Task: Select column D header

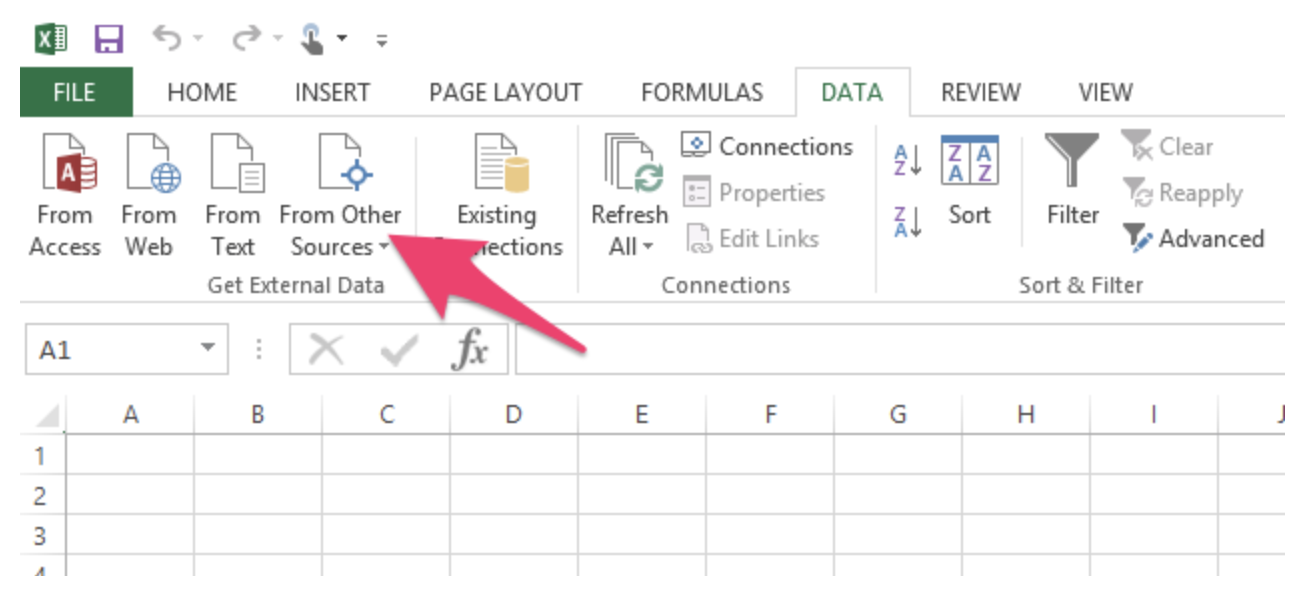Action: point(513,415)
